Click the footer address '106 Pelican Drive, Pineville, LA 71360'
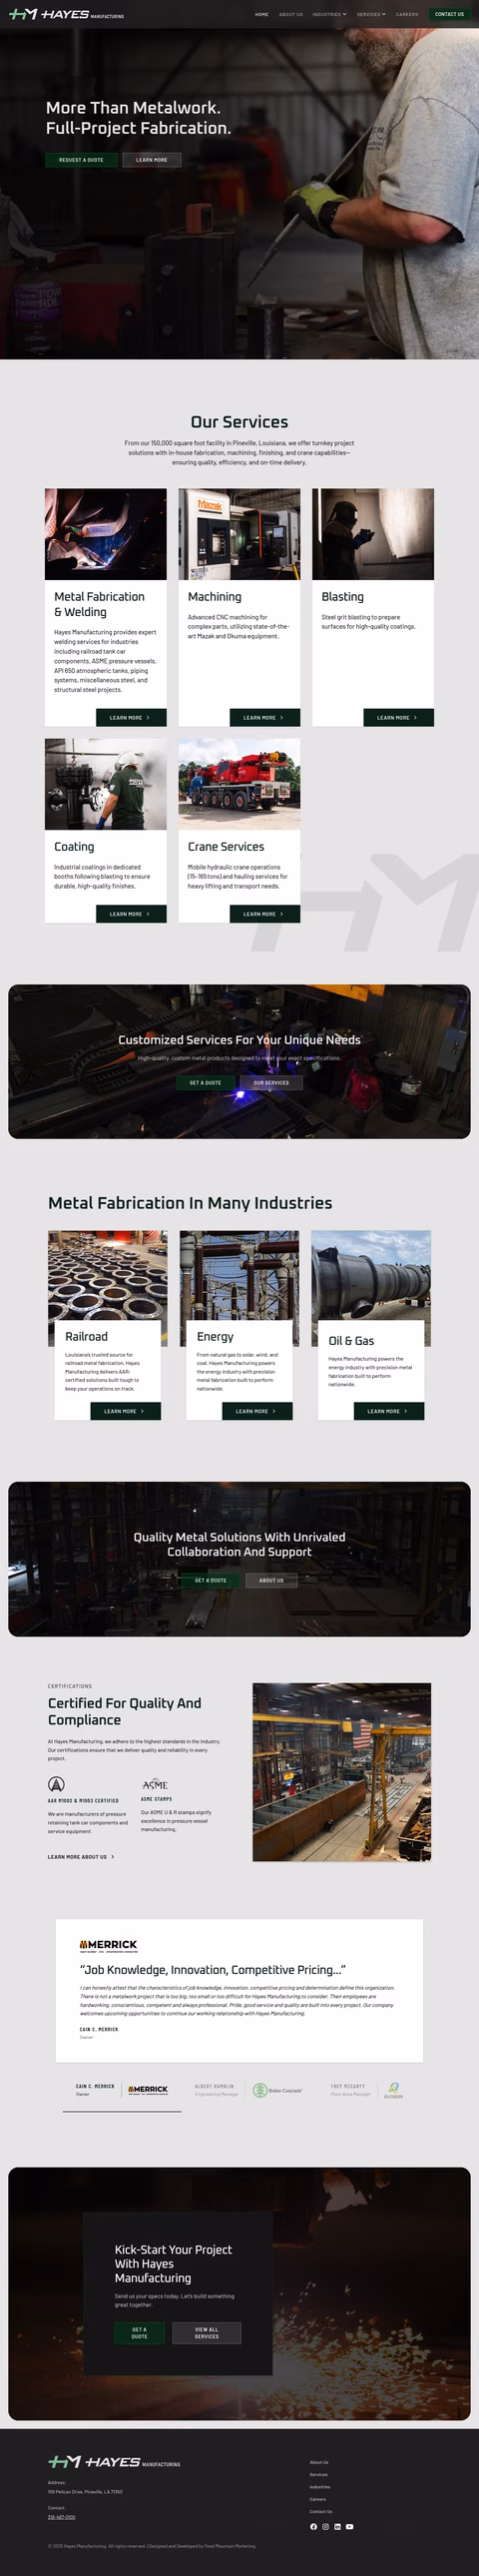 tap(85, 2492)
